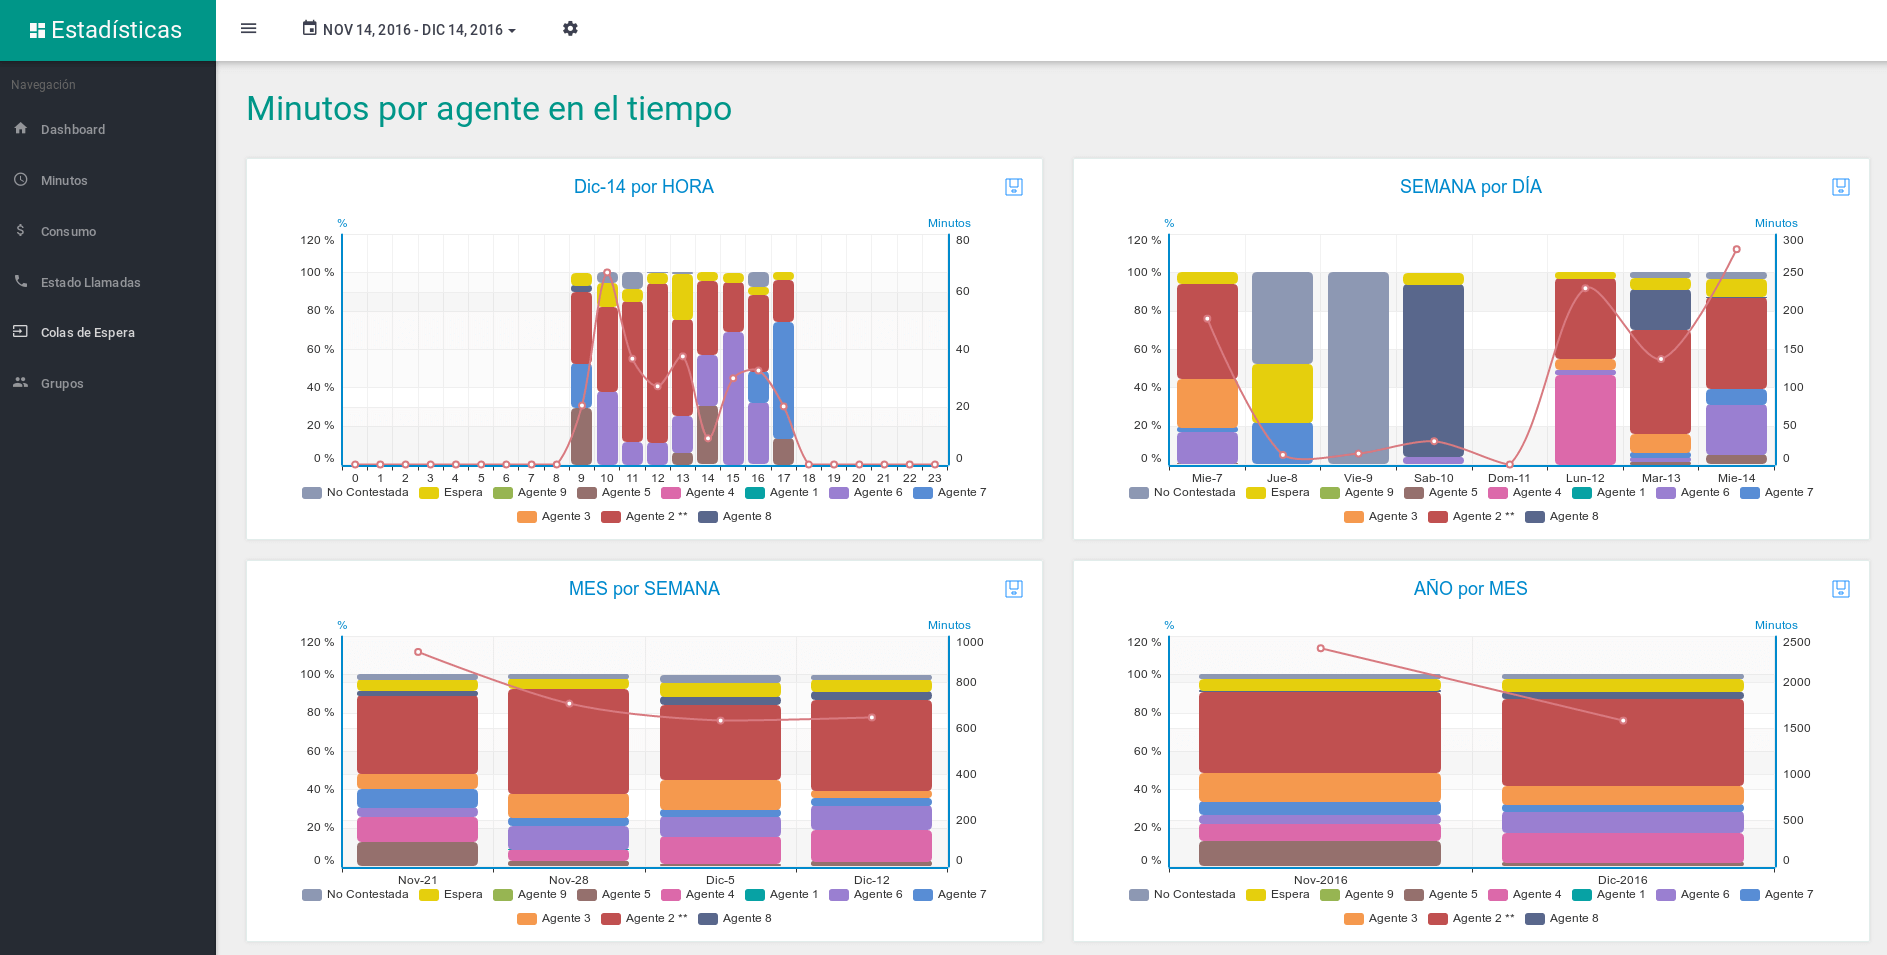The height and width of the screenshot is (955, 1887).
Task: Open Grupos section in sidebar
Action: click(x=108, y=384)
